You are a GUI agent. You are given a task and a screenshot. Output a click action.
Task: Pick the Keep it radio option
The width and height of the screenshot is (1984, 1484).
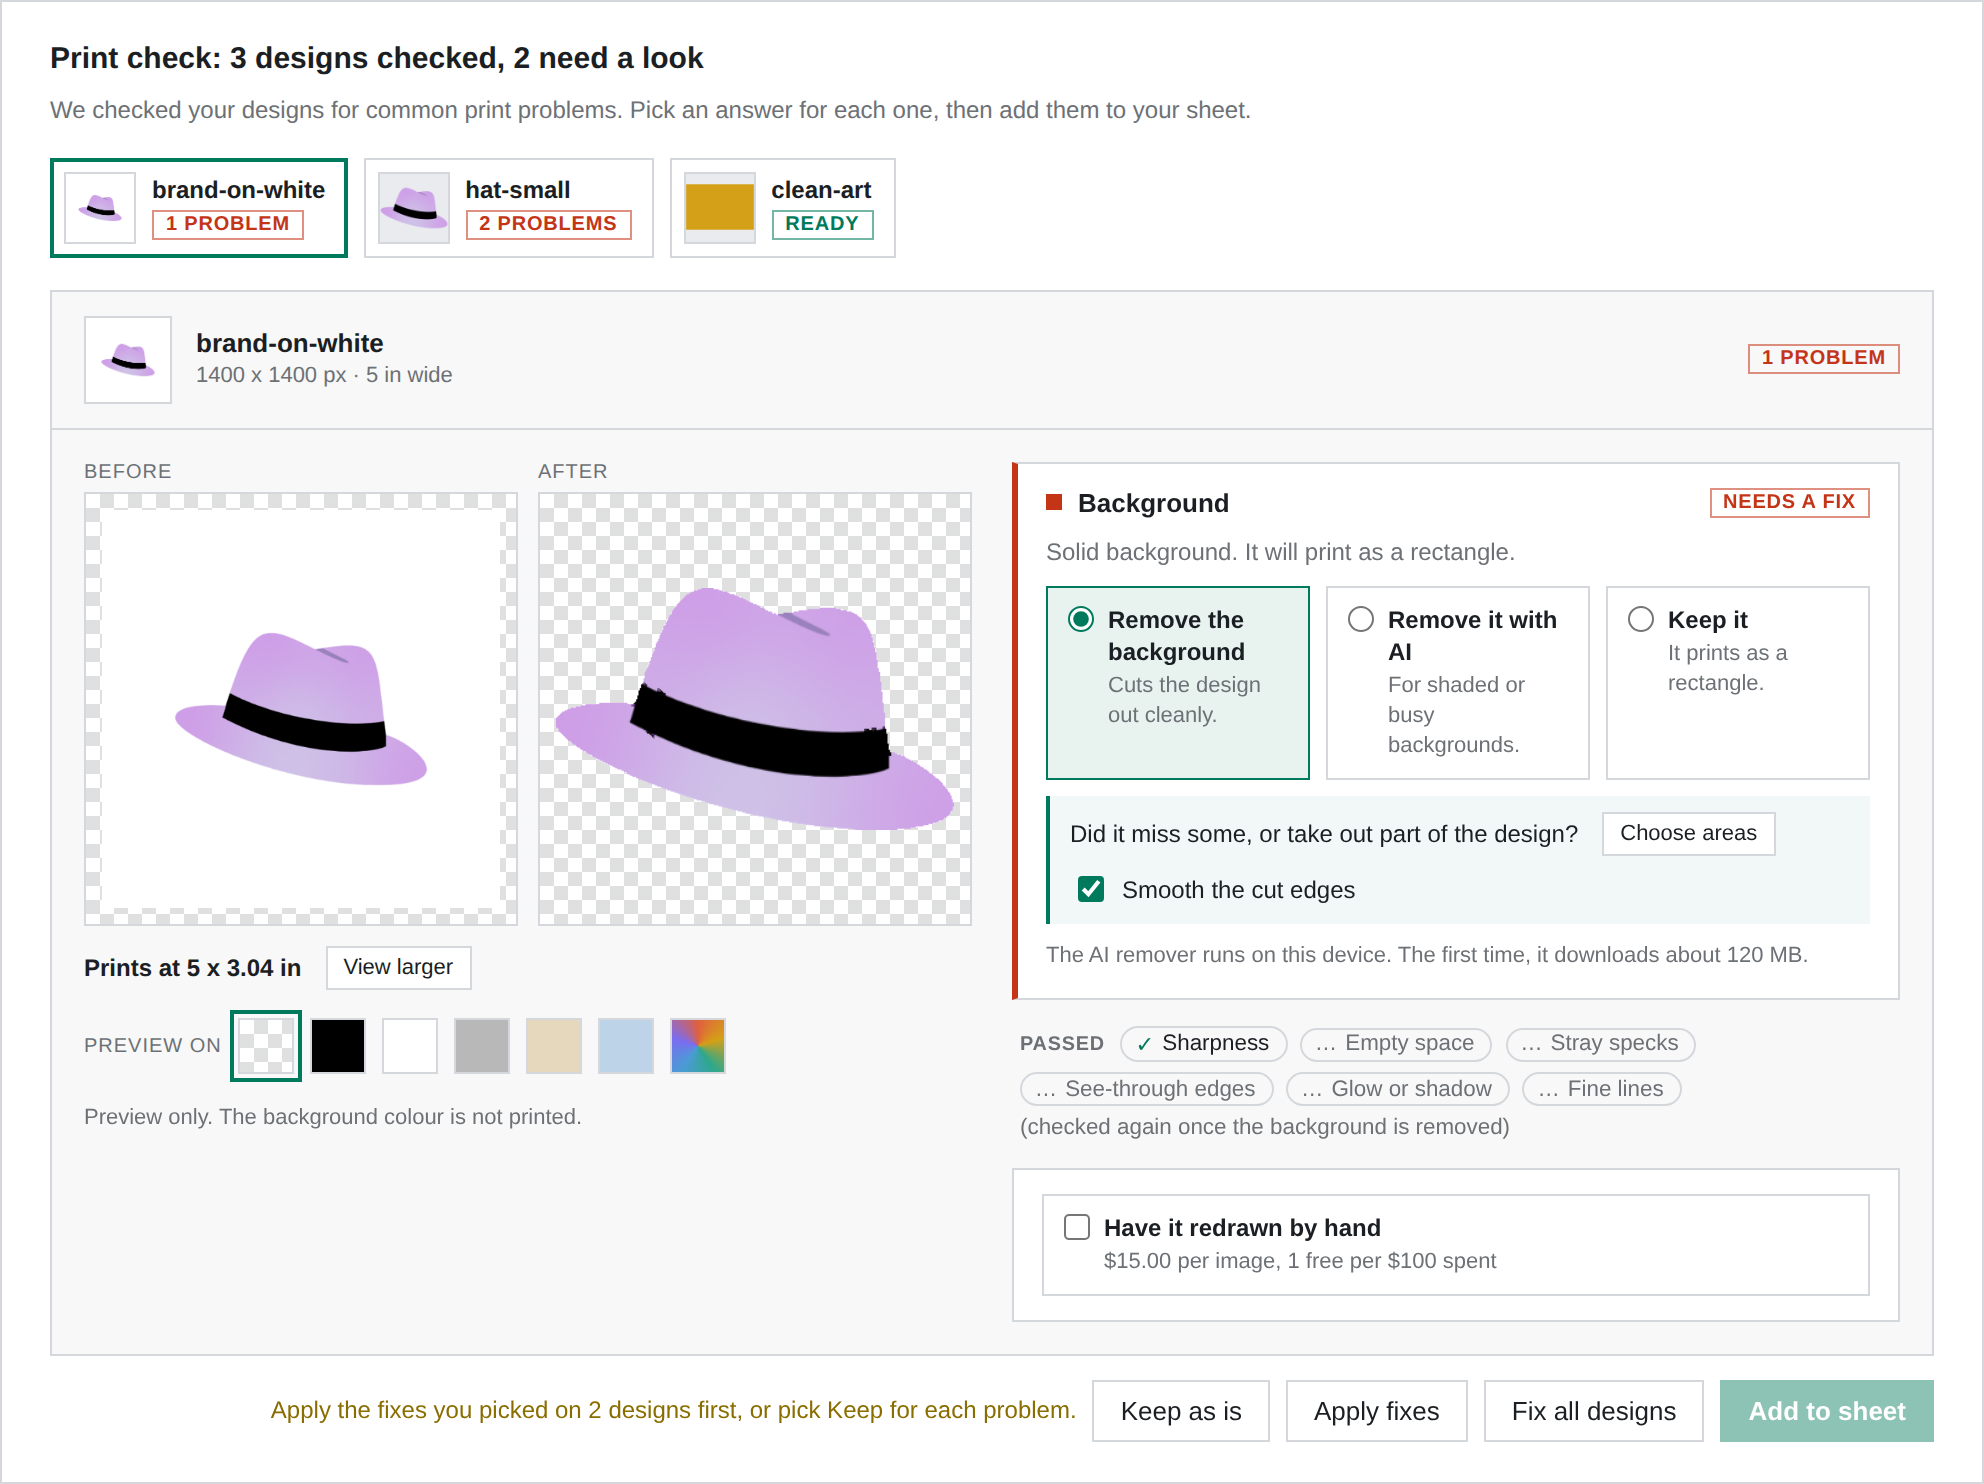(x=1738, y=683)
